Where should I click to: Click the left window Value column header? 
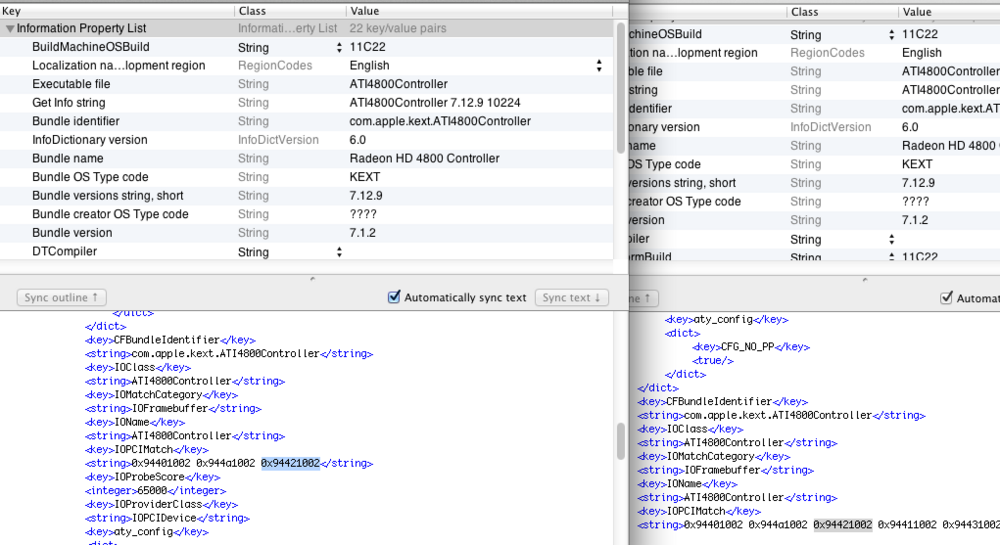pos(480,10)
